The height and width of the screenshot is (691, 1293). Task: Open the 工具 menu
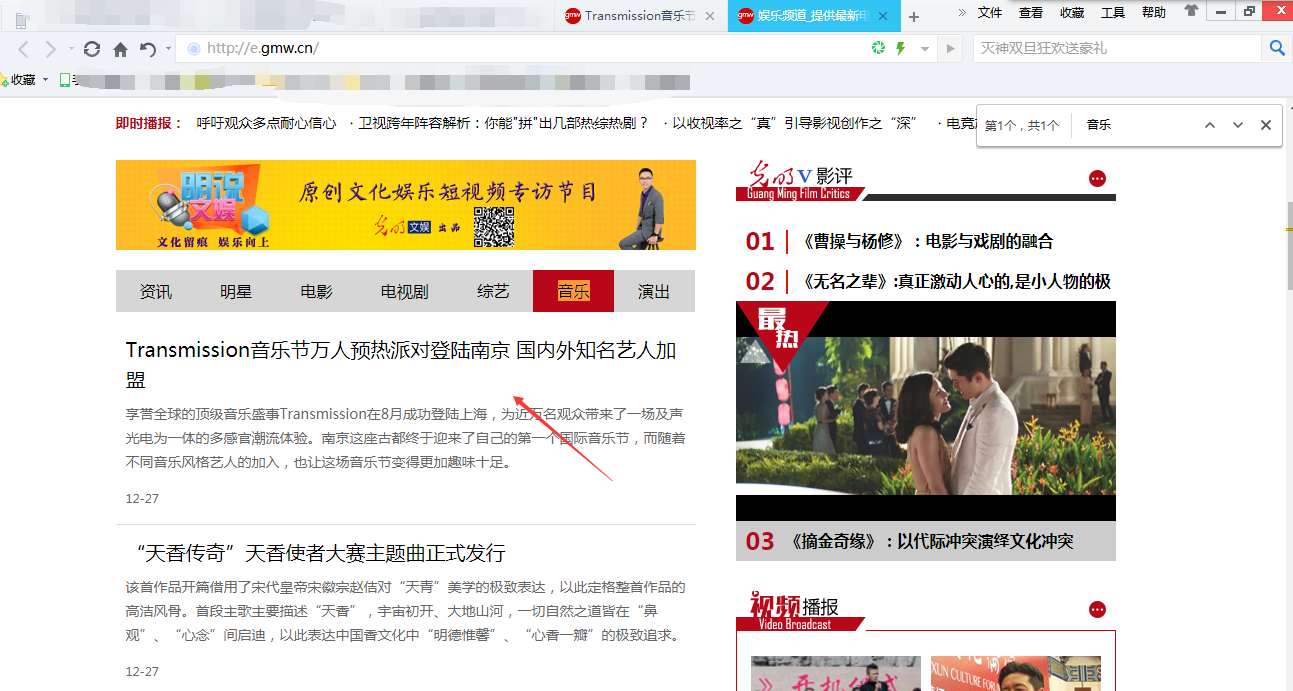click(x=1113, y=13)
